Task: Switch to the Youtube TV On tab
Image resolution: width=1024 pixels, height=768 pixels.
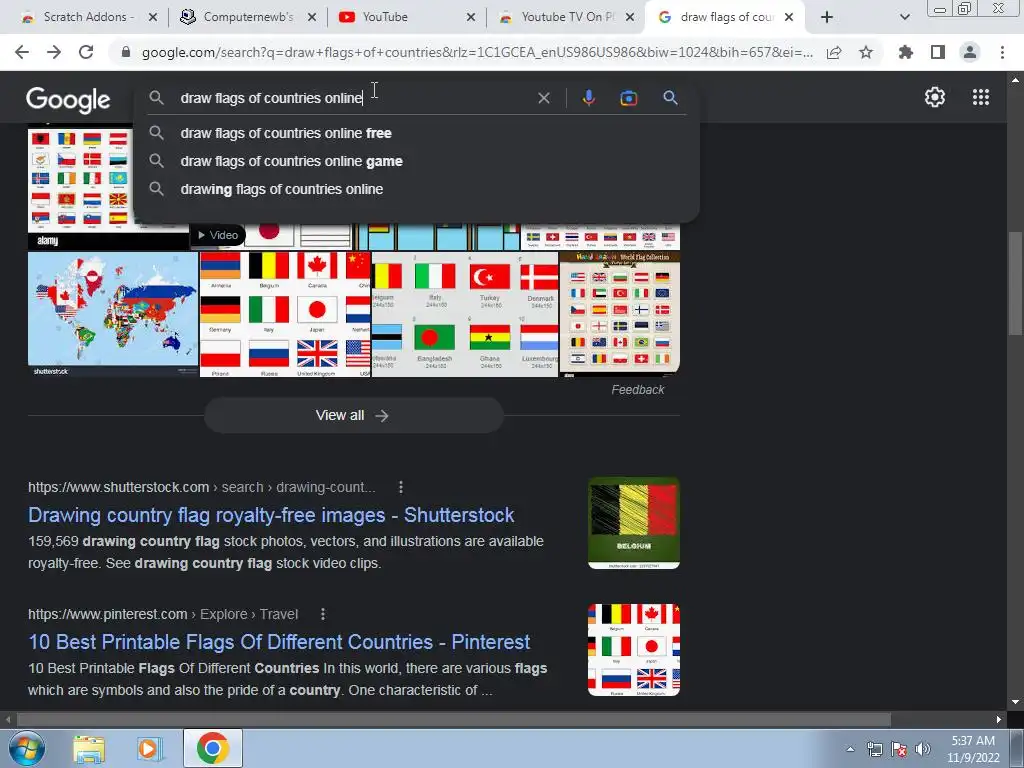Action: 567,17
